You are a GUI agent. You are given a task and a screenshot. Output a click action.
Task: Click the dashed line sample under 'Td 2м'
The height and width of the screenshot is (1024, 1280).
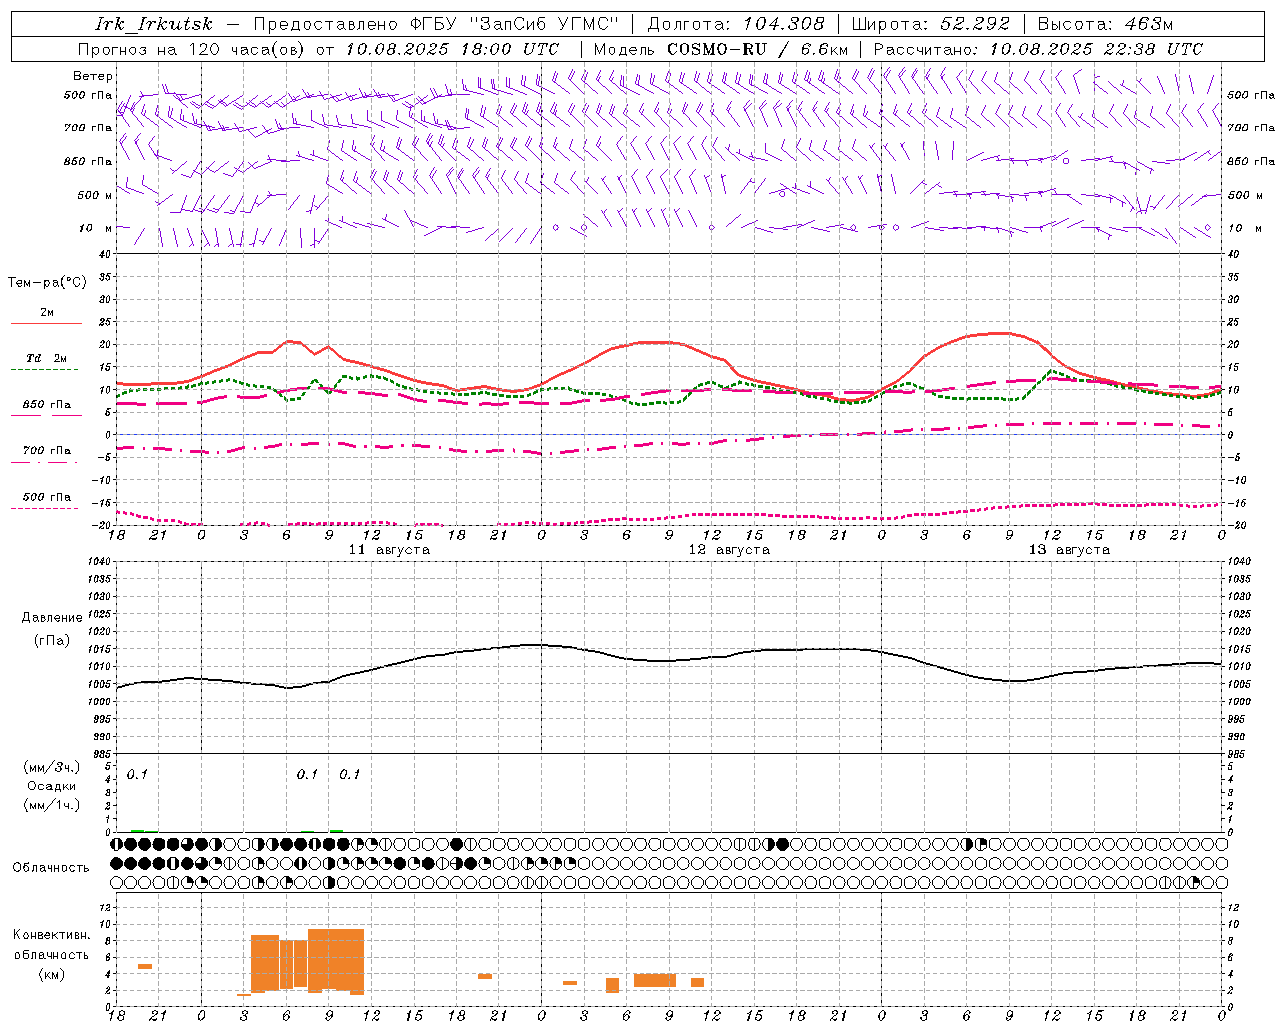pyautogui.click(x=44, y=369)
